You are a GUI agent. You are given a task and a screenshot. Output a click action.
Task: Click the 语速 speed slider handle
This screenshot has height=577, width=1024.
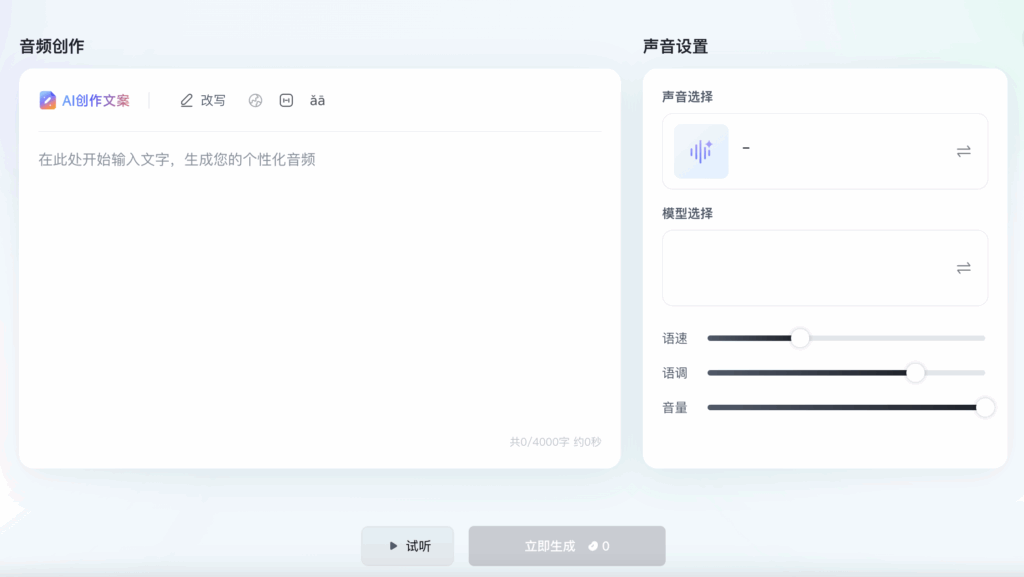pos(800,338)
